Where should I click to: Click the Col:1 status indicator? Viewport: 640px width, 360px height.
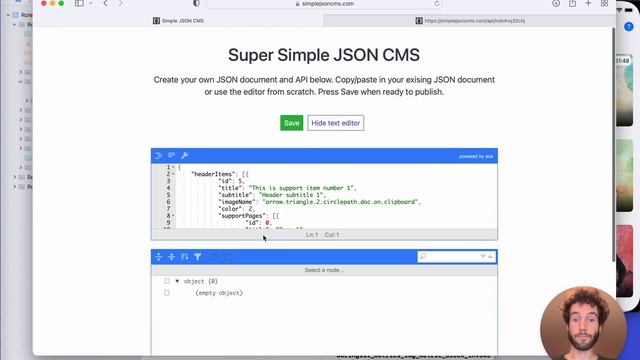[332, 235]
